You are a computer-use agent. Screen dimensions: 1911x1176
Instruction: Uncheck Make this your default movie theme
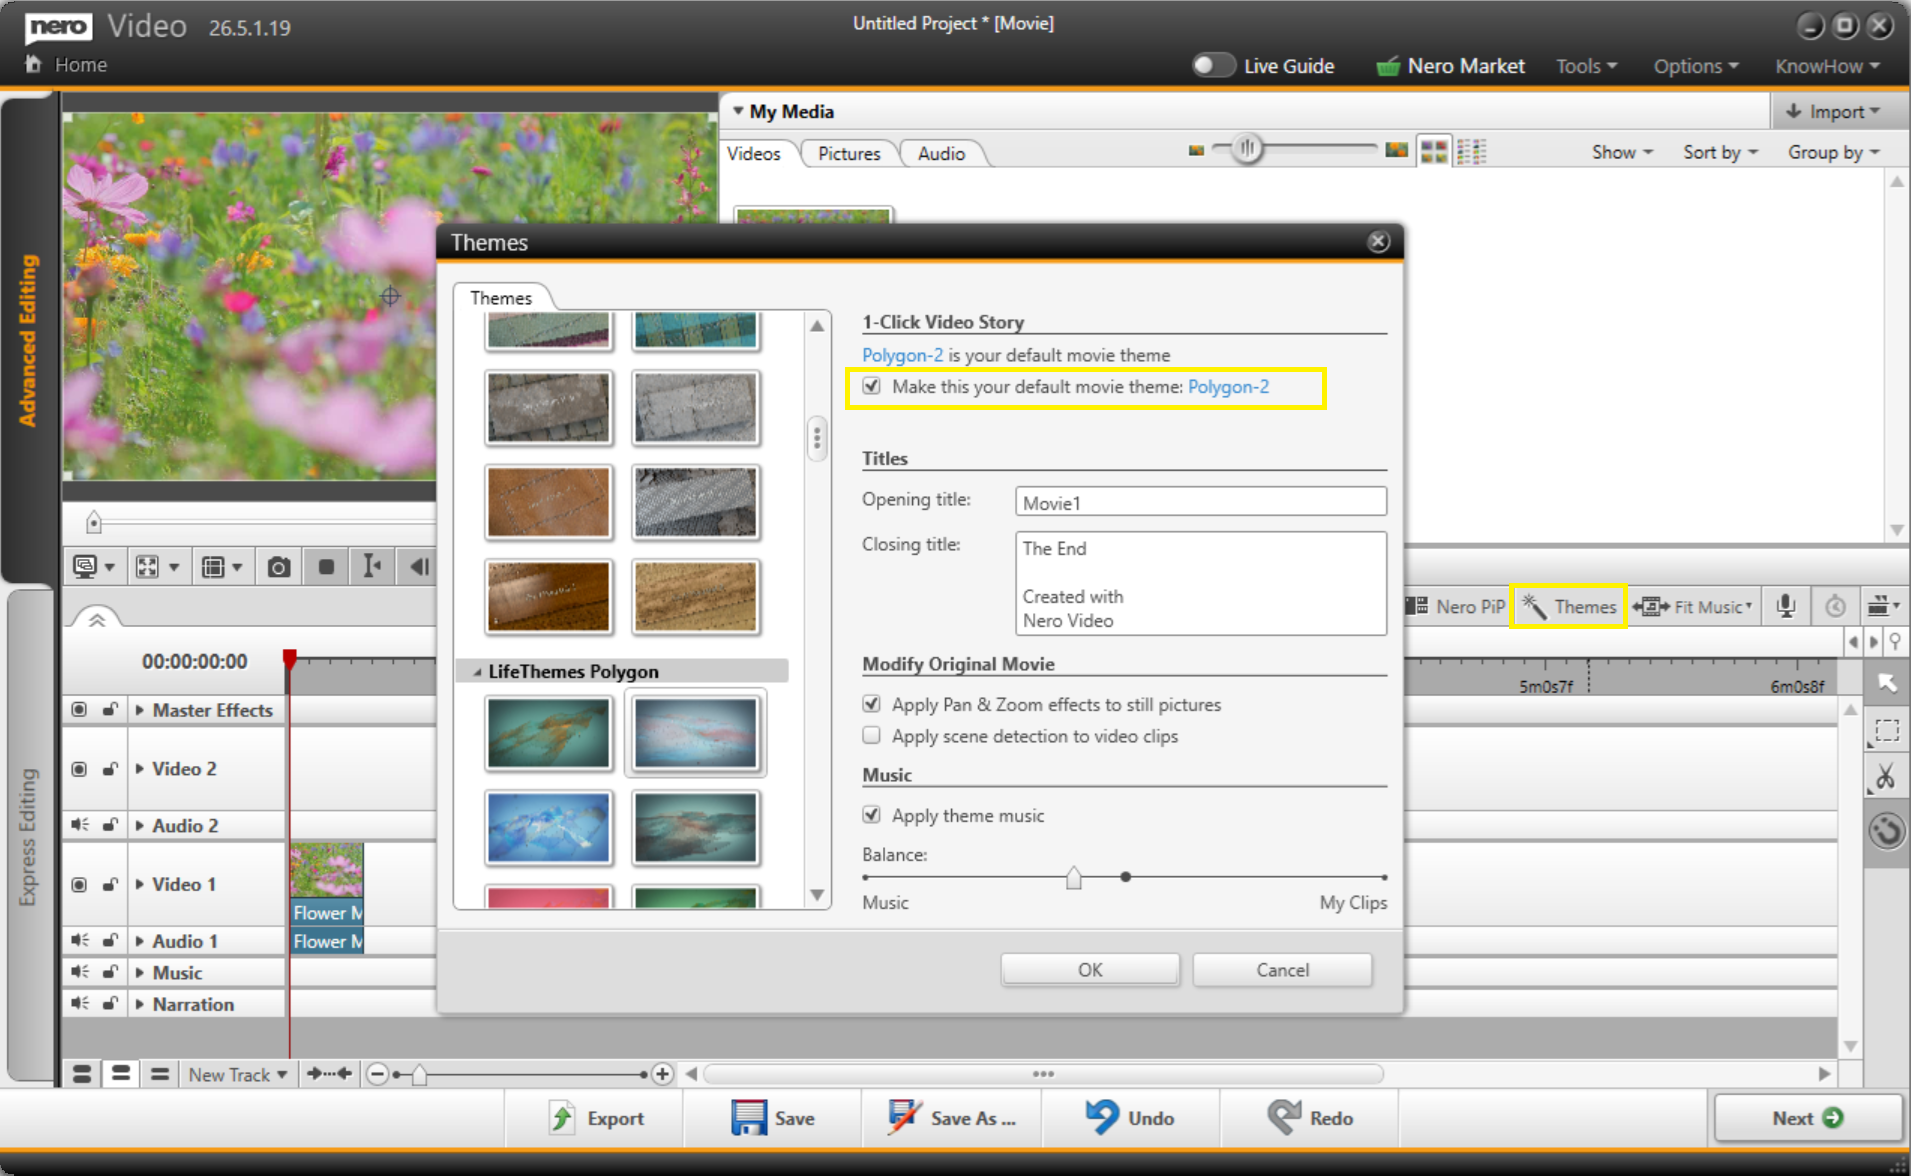[872, 386]
